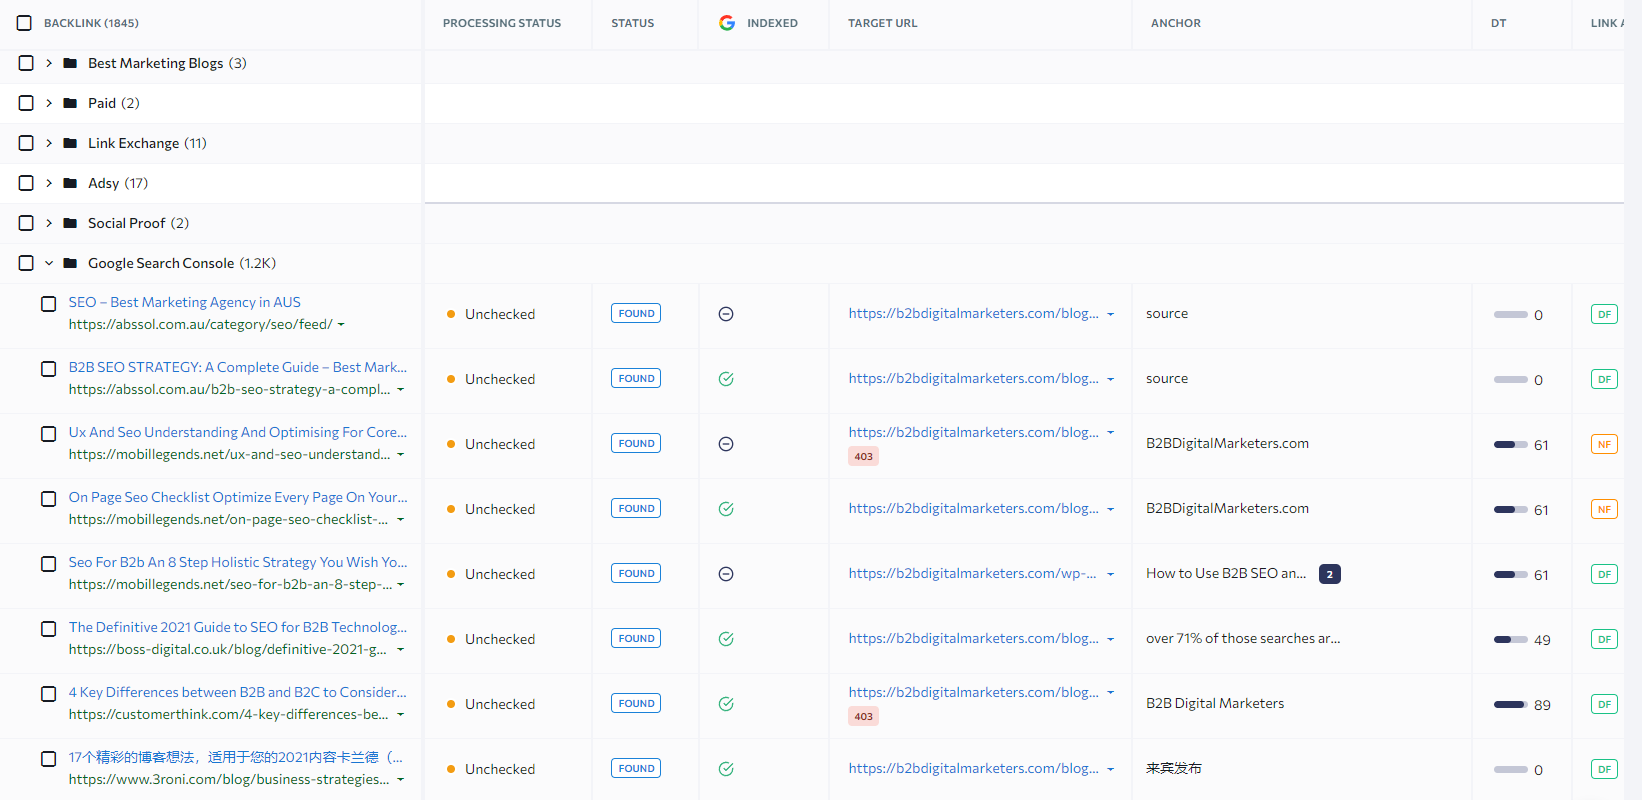Open B2B SEO STRATEGY: A Complete Guide link
The height and width of the screenshot is (800, 1642).
pos(238,367)
